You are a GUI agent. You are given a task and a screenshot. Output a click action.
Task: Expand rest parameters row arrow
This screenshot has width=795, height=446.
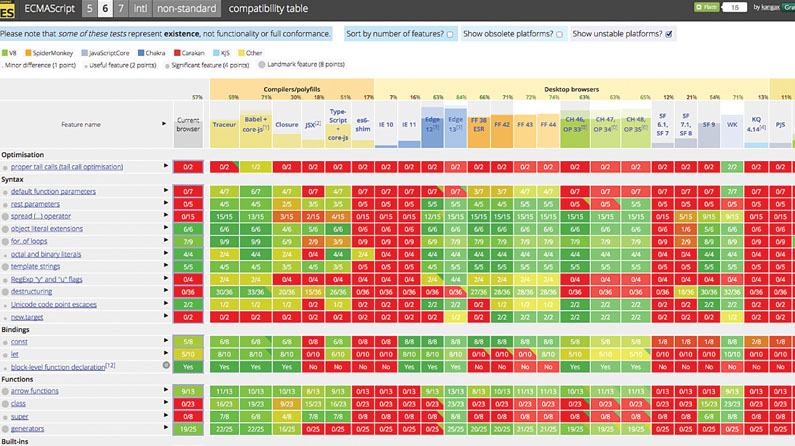pyautogui.click(x=166, y=203)
